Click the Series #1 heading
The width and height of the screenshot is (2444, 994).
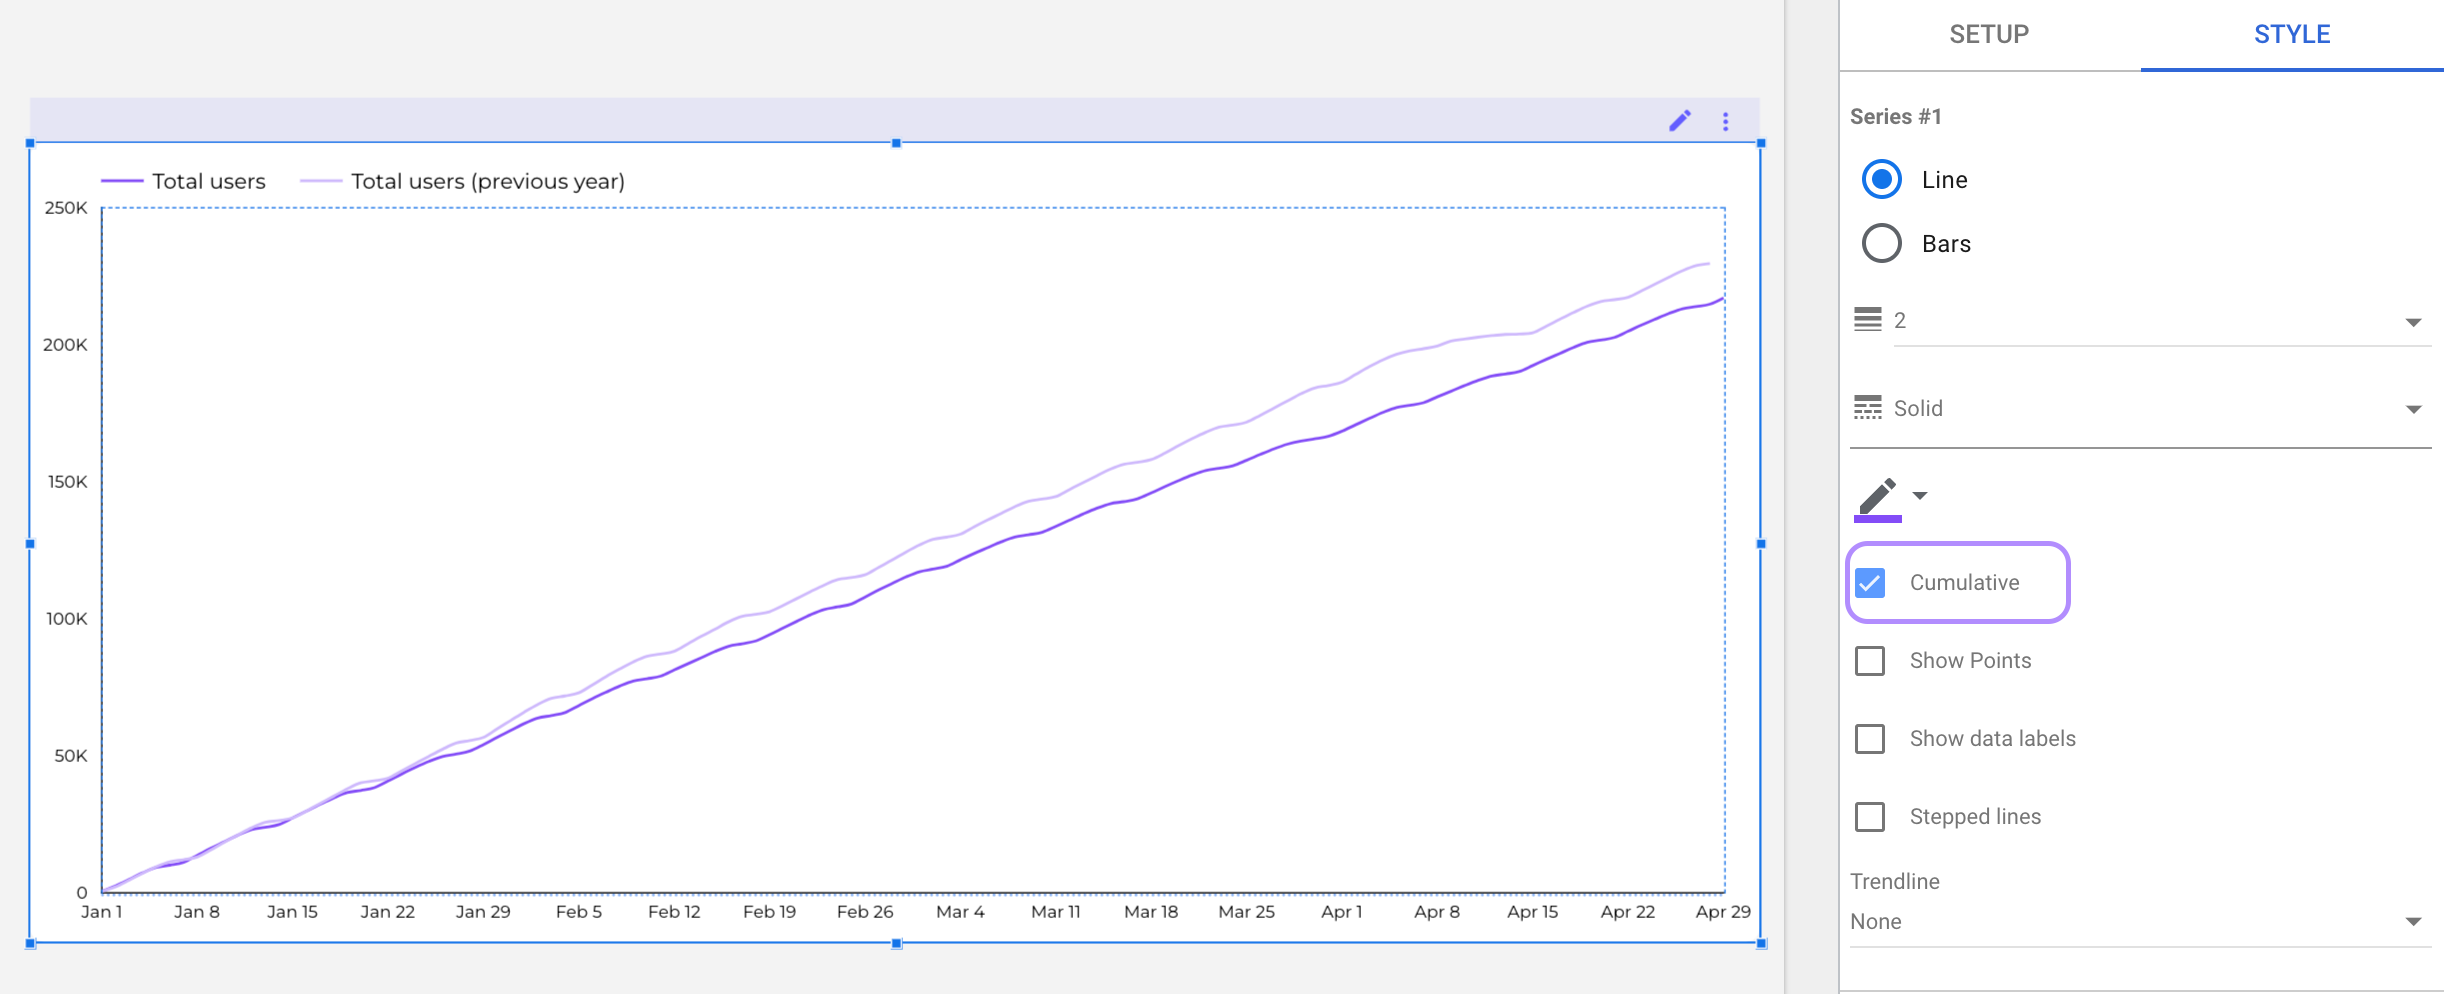(1896, 116)
